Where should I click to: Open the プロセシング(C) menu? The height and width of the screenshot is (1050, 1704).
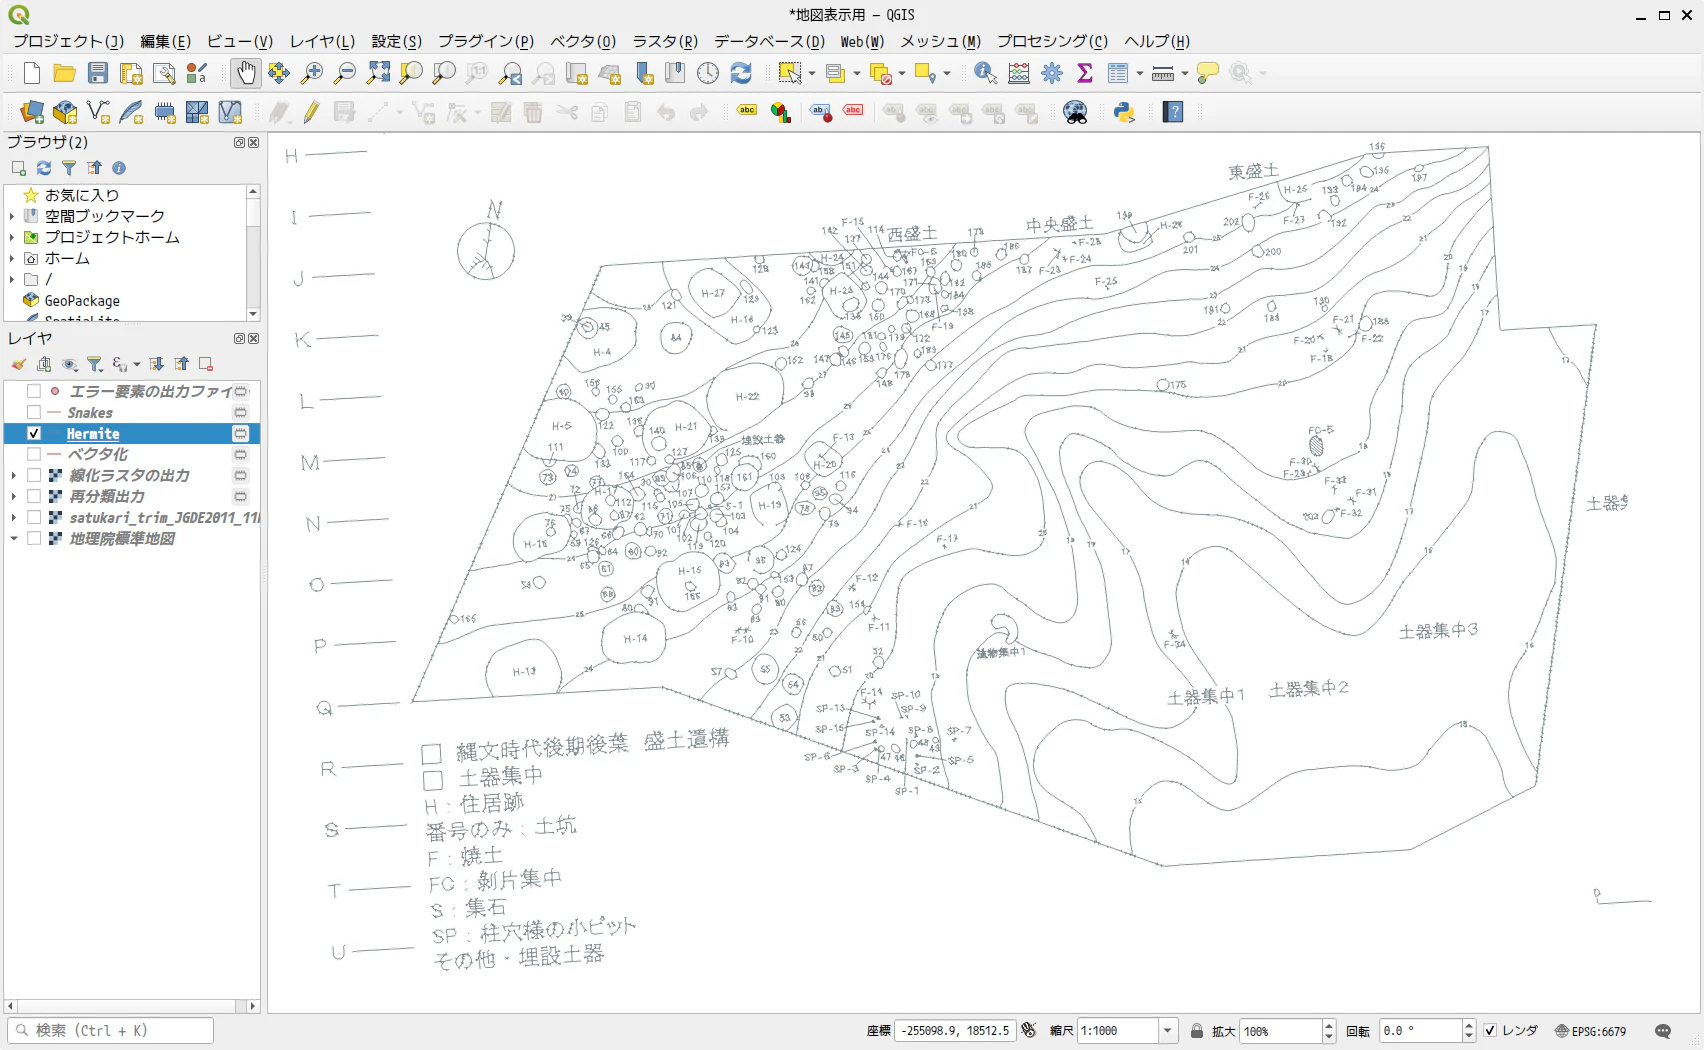[x=1052, y=41]
